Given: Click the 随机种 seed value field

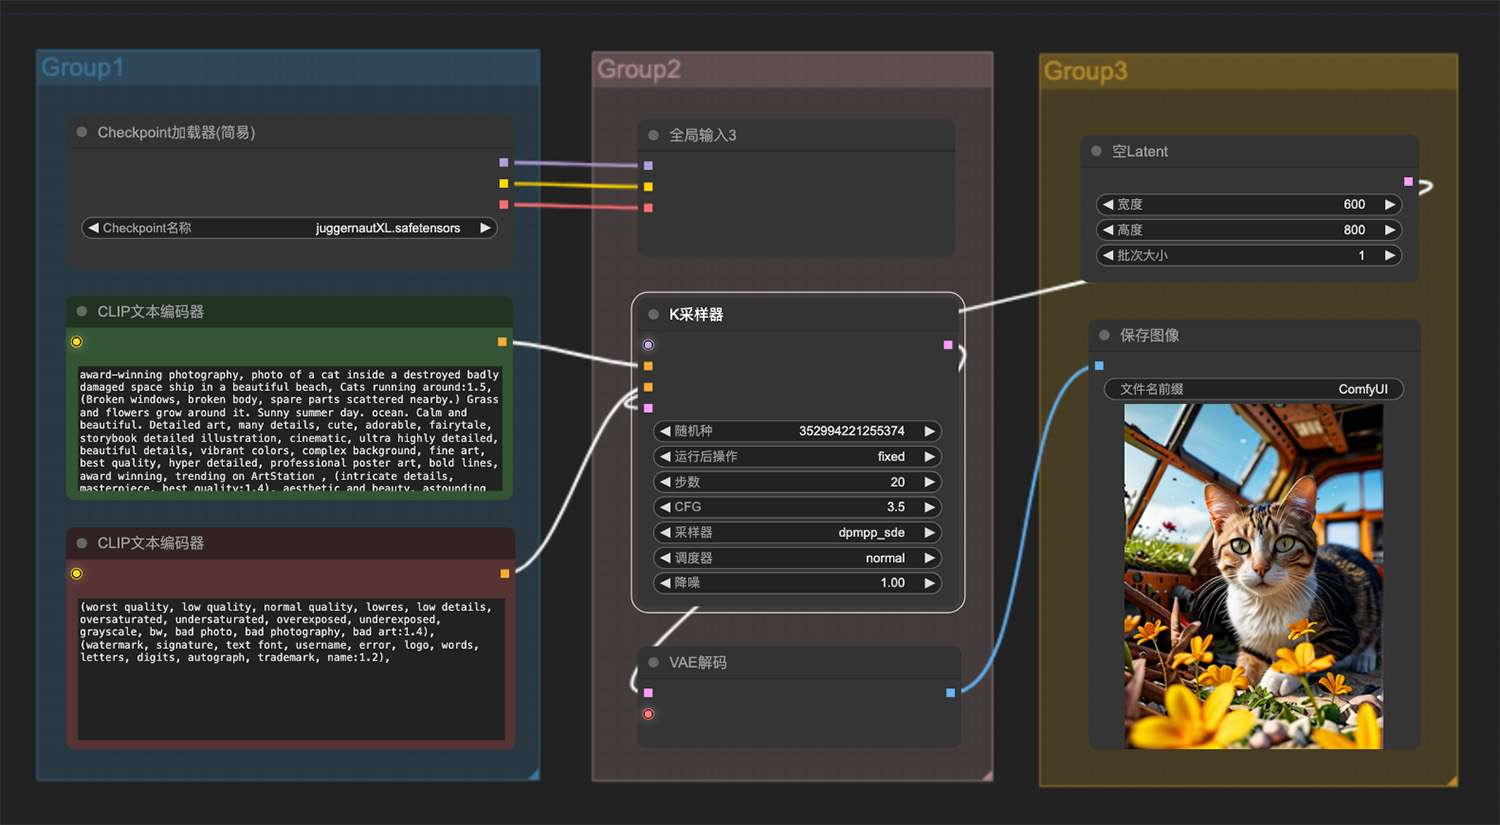Looking at the screenshot, I should click(x=797, y=431).
